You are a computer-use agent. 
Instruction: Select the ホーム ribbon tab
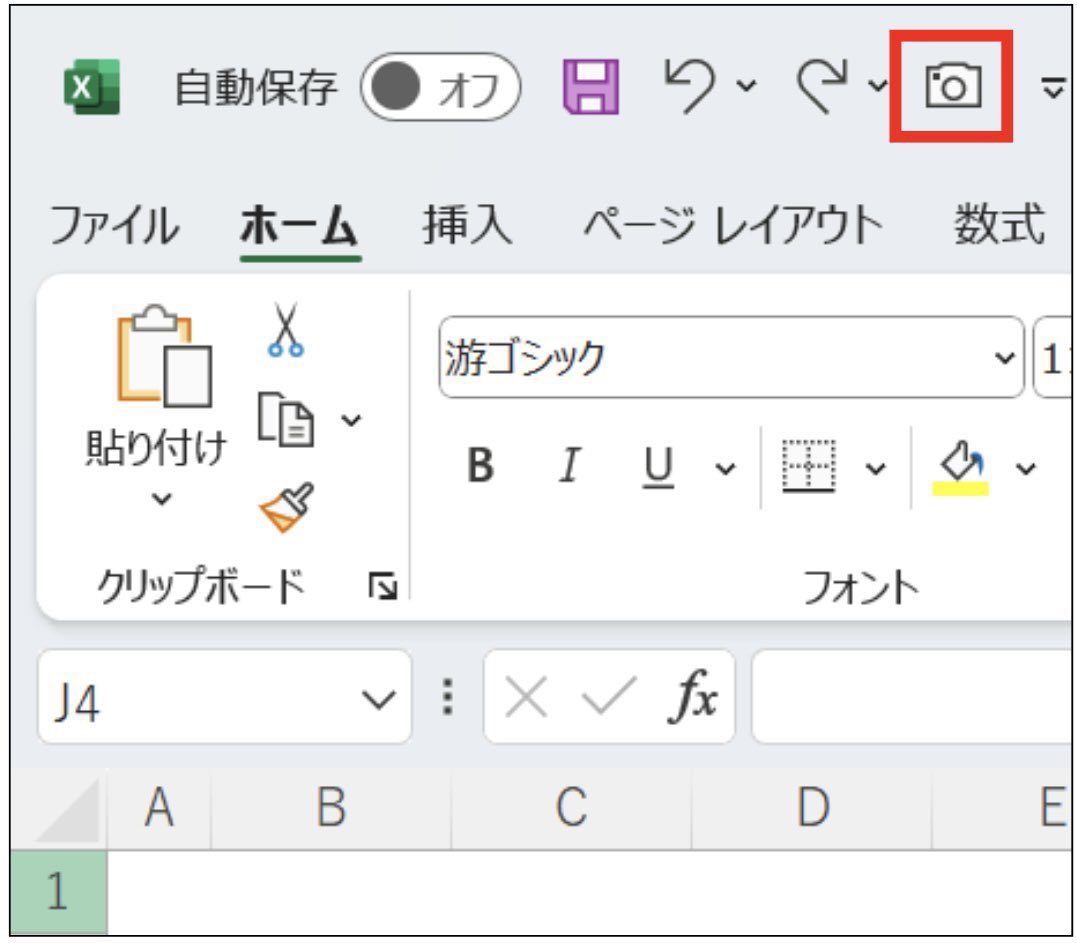click(x=299, y=225)
